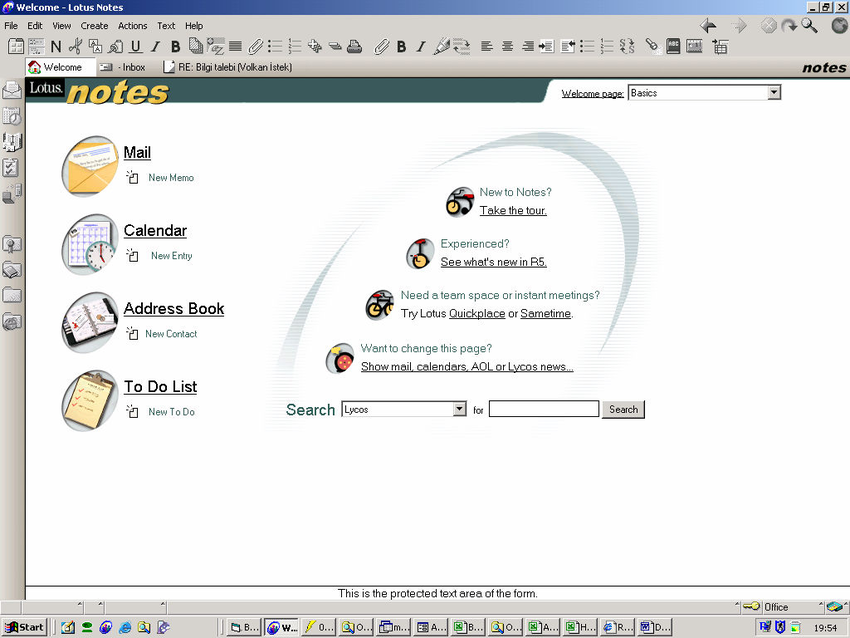Screen dimensions: 850x638
Task: Click the Print toolbar icon
Action: click(355, 47)
